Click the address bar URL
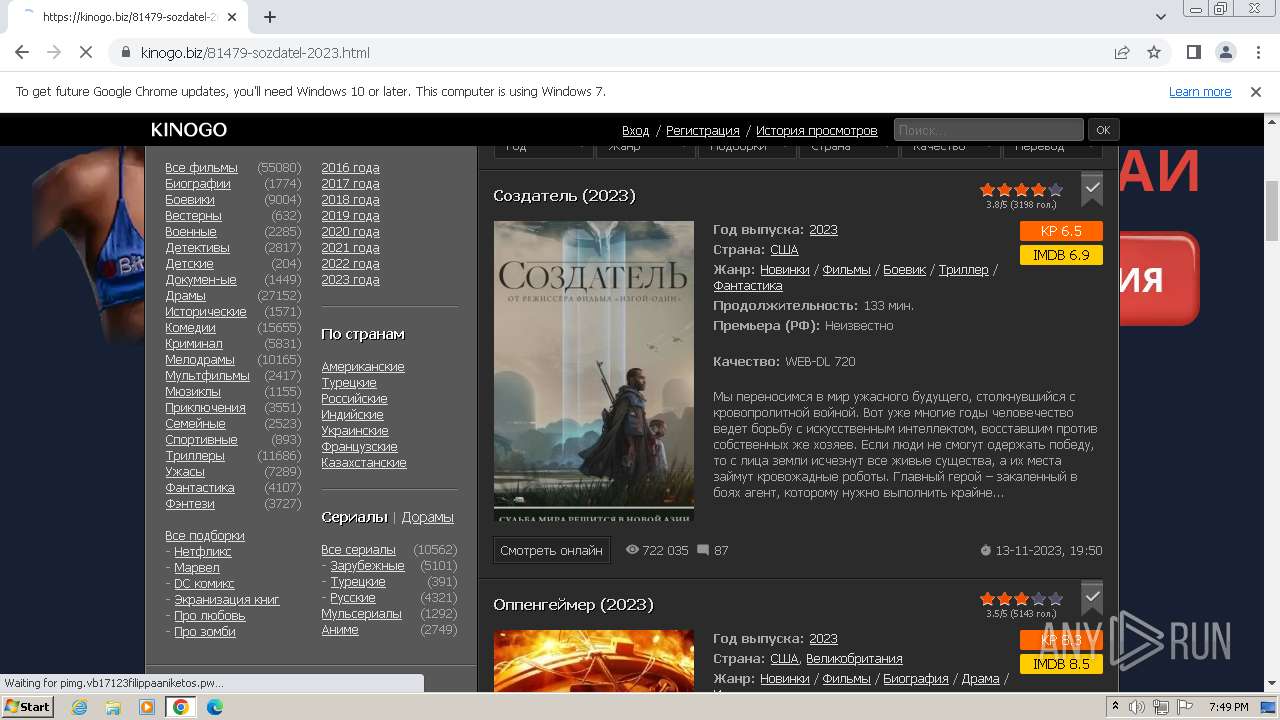 tap(255, 53)
